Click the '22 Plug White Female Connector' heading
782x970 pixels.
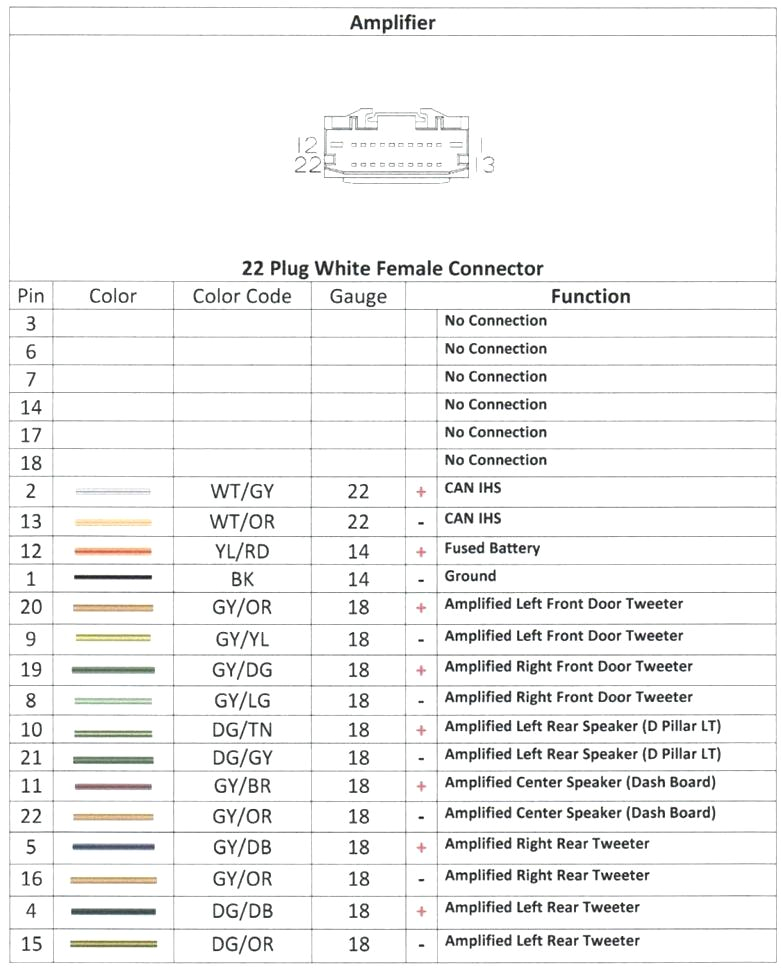pos(392,268)
